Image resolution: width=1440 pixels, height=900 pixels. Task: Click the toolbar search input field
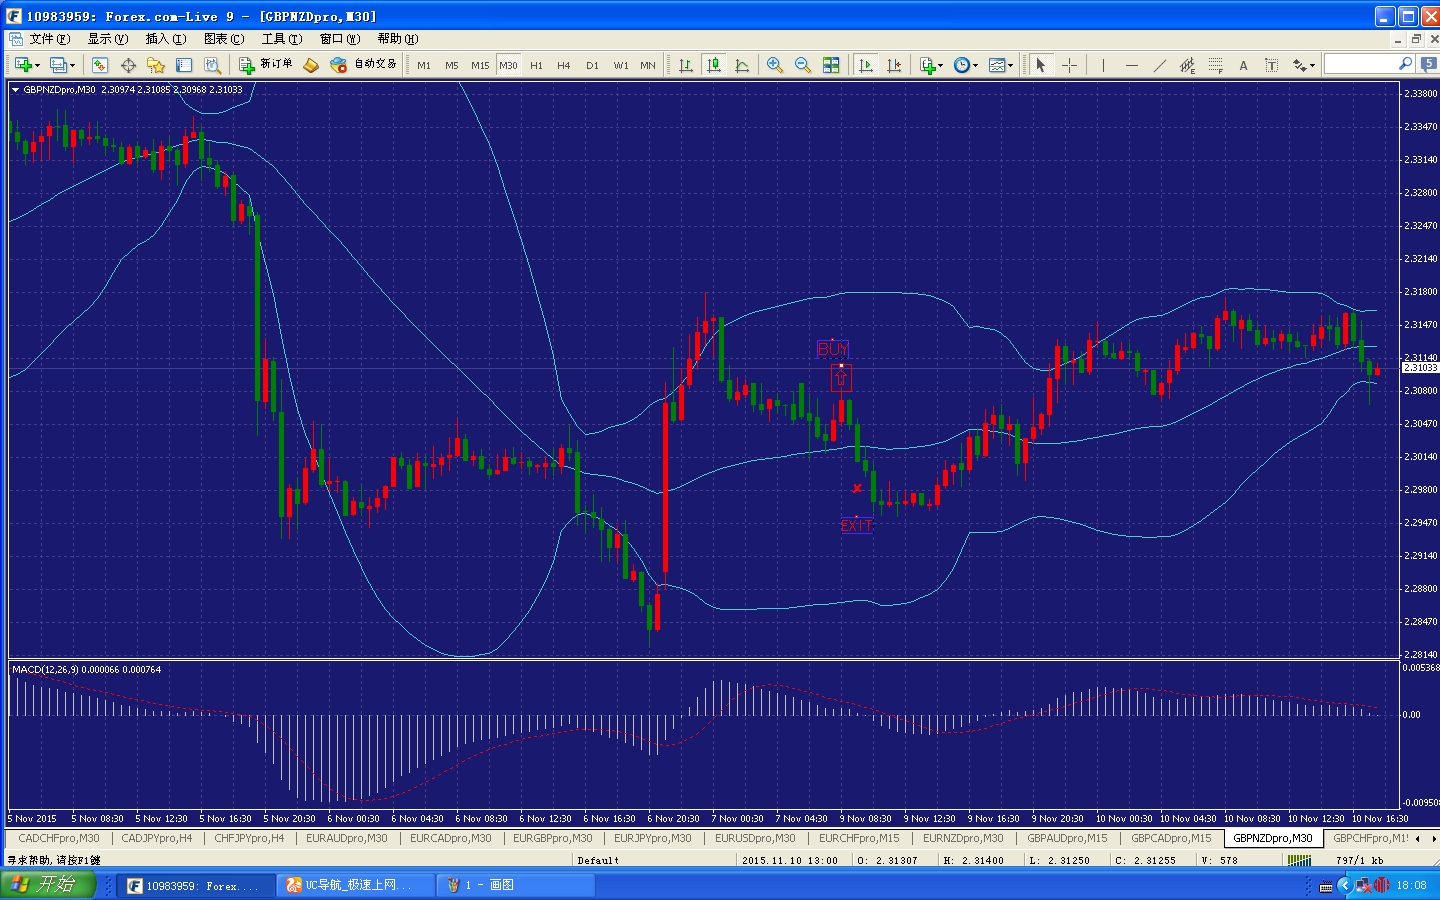pyautogui.click(x=1369, y=64)
